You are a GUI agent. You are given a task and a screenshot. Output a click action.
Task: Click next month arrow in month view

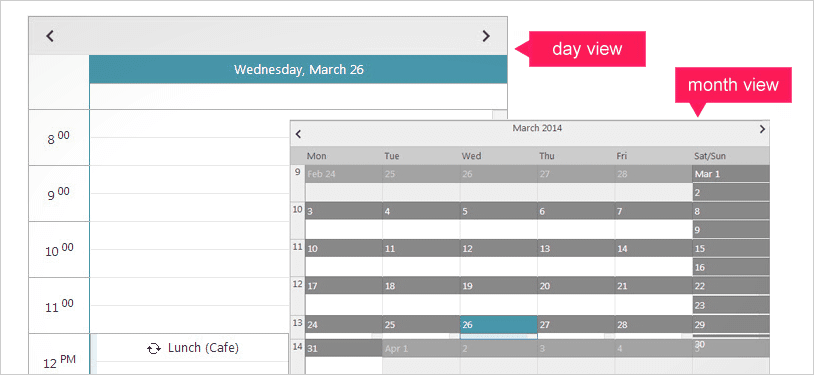coord(762,129)
